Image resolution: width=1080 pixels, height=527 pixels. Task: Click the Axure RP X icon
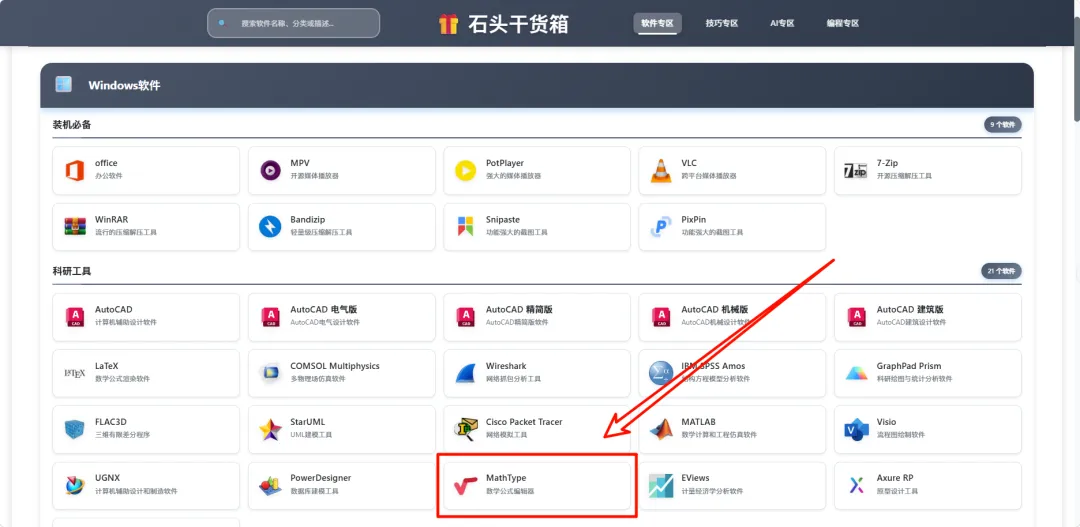(856, 486)
